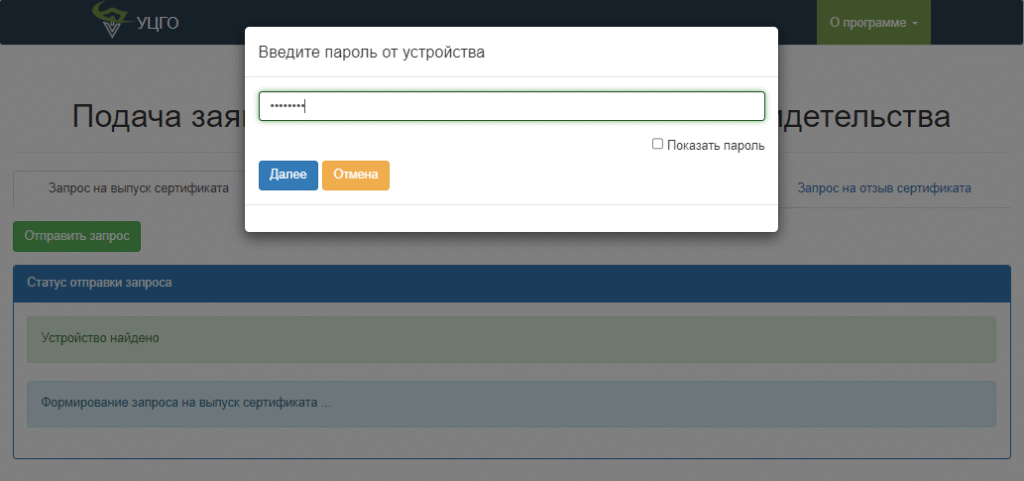
Task: Click the Статус отправки запроса panel header
Action: click(512, 283)
